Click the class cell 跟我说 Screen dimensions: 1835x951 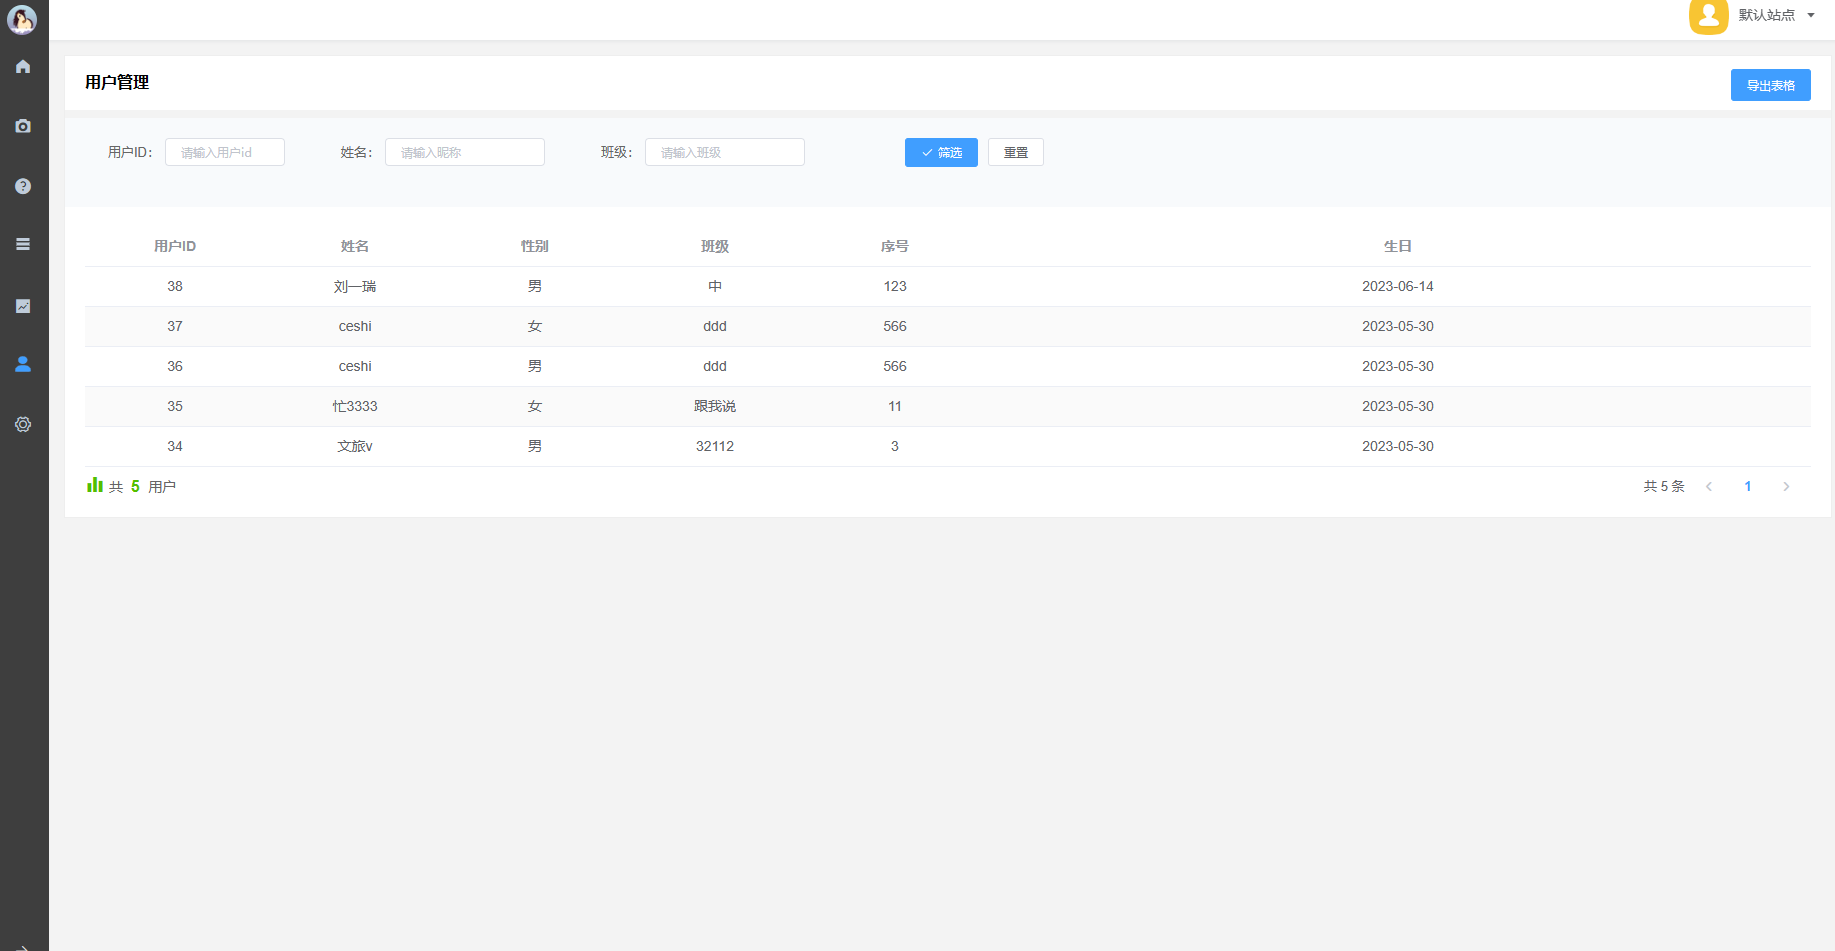715,406
